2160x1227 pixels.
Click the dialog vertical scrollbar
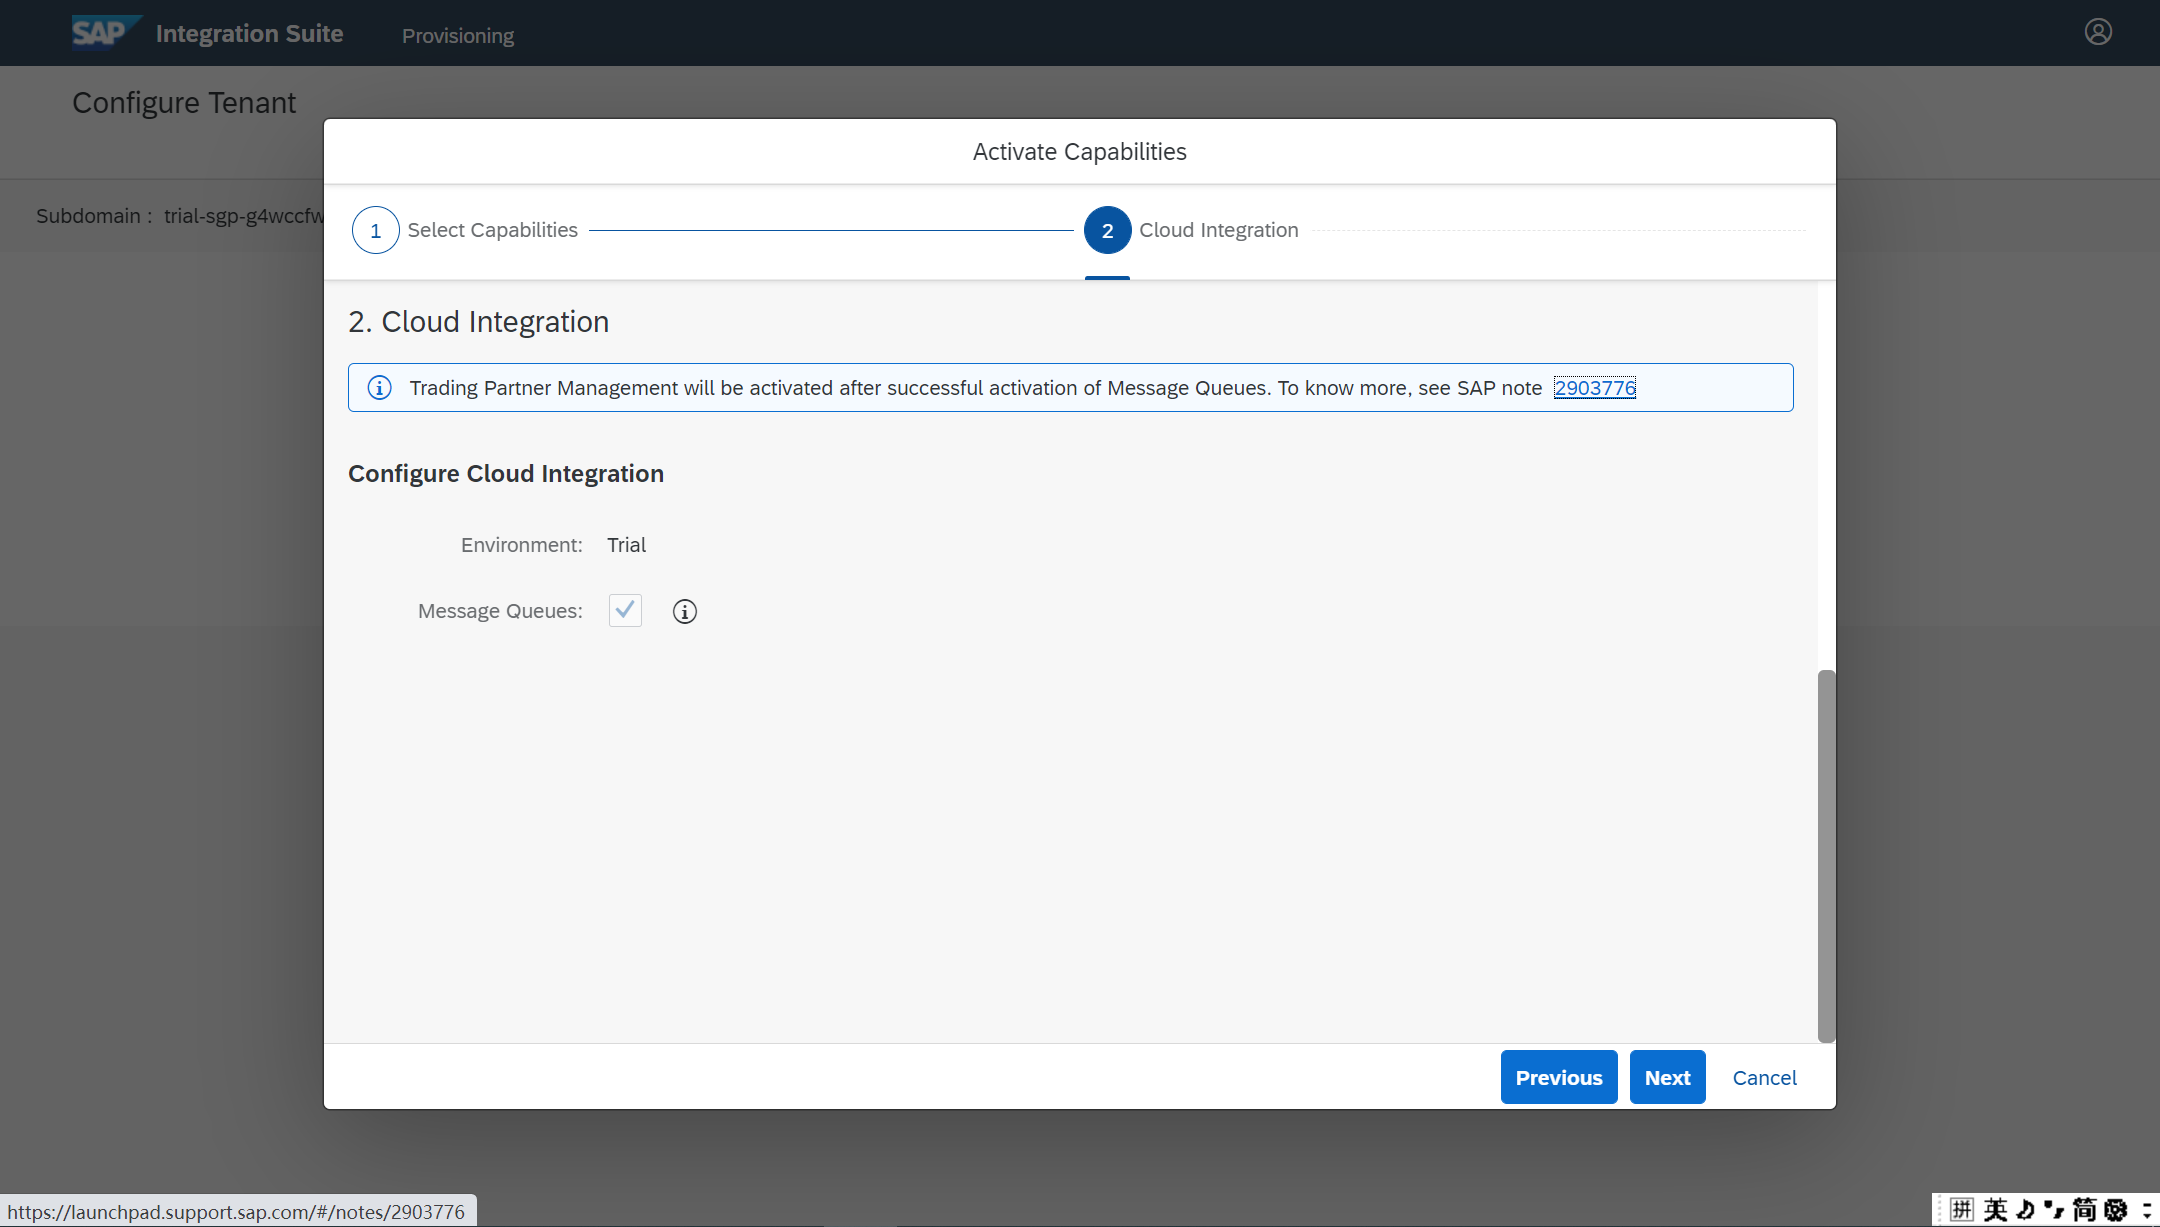tap(1827, 856)
